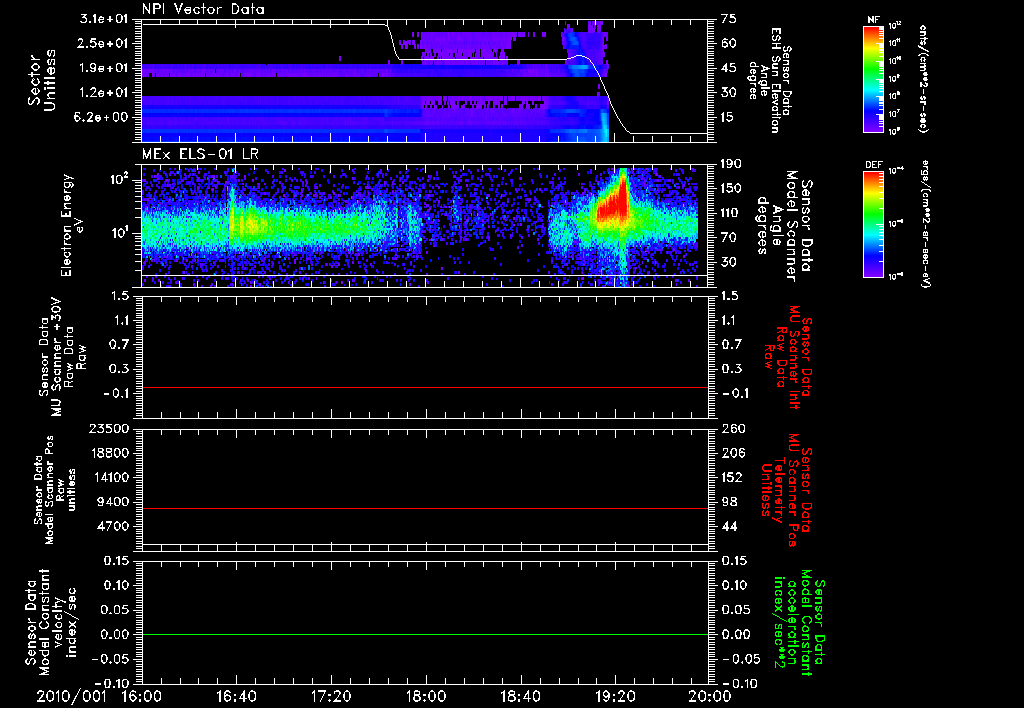Click the red line in Scanner Pos plot
This screenshot has width=1024, height=708.
[424, 508]
